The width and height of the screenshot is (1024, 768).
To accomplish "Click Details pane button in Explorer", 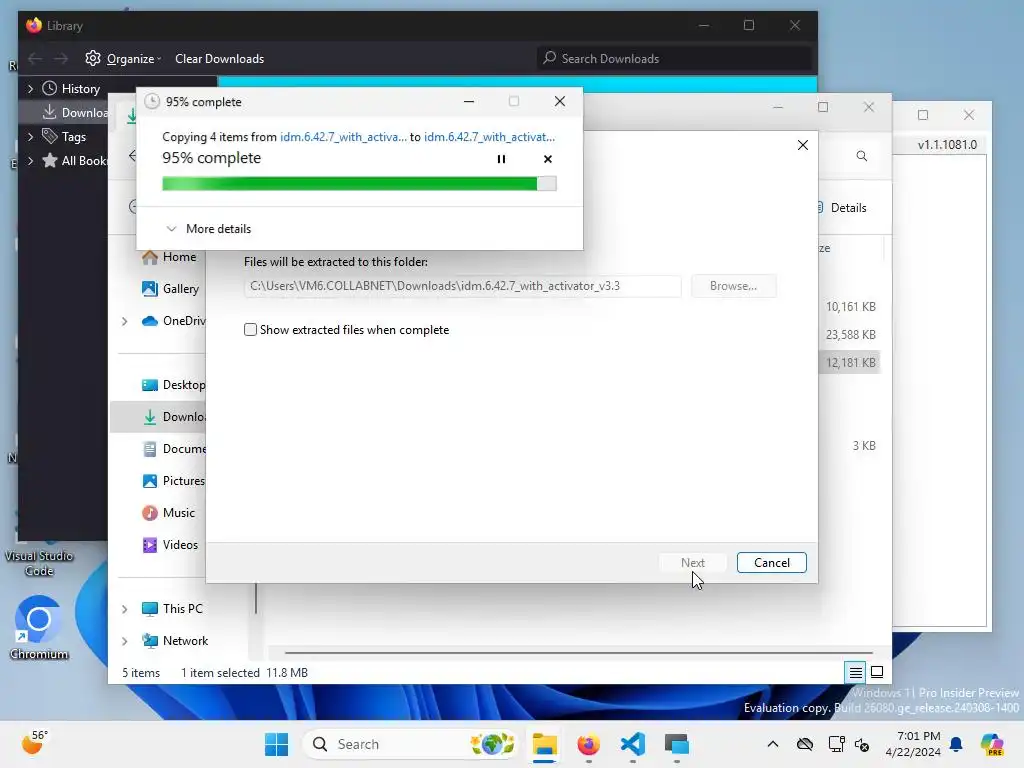I will point(842,208).
